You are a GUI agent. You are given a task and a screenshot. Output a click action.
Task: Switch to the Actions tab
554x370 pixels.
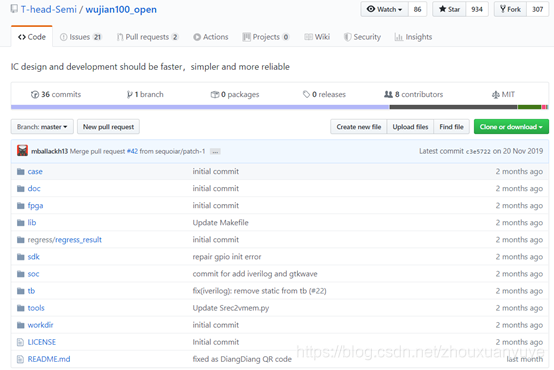[211, 37]
